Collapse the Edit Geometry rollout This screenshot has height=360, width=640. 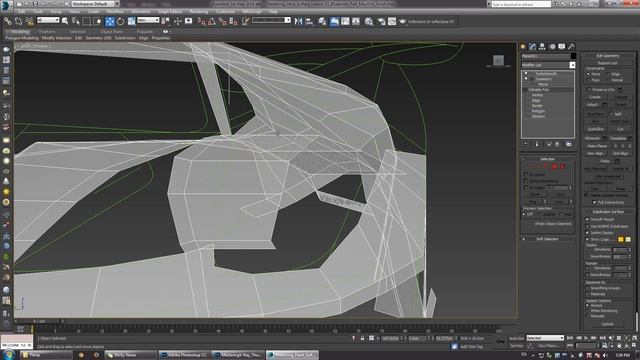coord(608,56)
